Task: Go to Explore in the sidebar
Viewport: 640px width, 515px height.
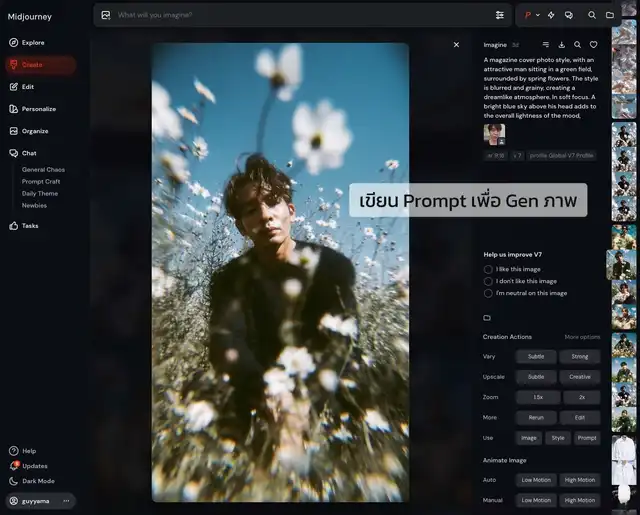Action: click(33, 43)
